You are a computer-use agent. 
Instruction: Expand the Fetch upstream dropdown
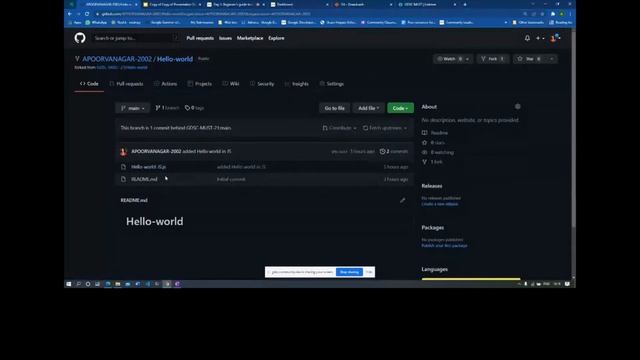coord(385,128)
